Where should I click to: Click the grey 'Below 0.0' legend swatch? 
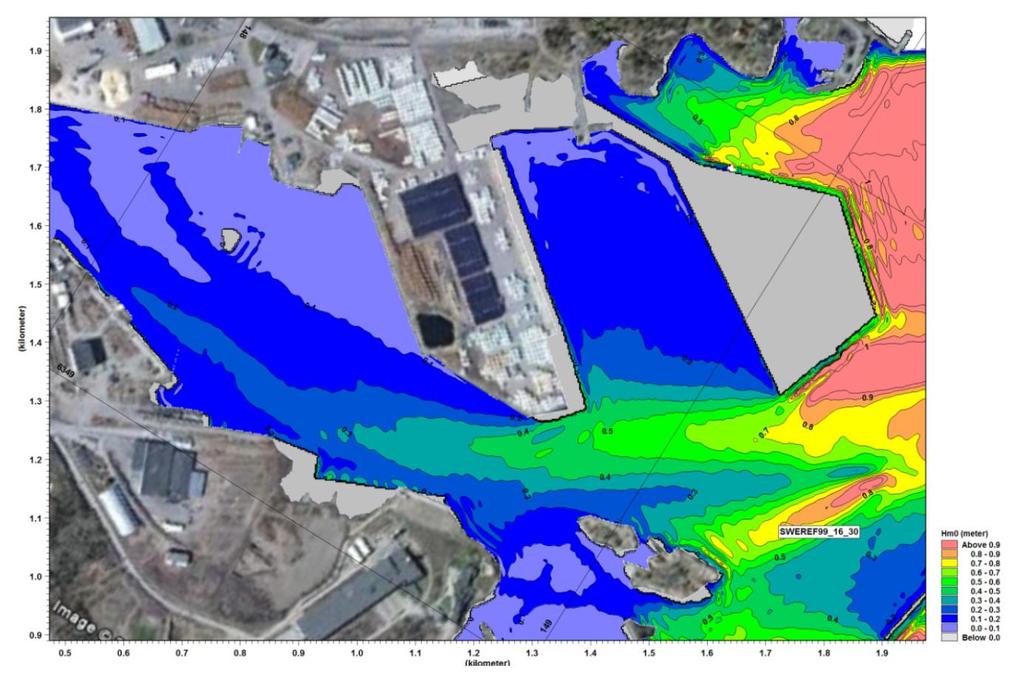point(948,637)
